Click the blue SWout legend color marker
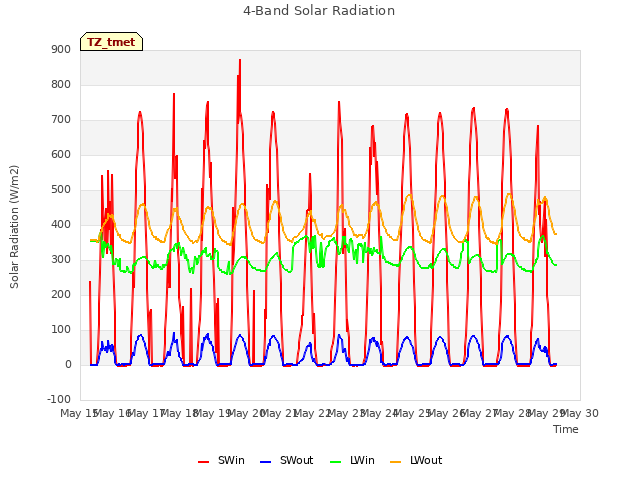The height and width of the screenshot is (480, 640). [x=265, y=462]
